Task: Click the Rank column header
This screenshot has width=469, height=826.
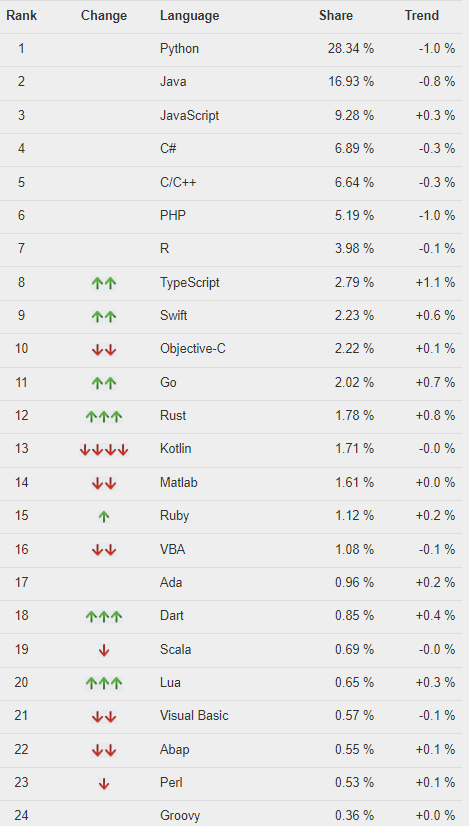Action: 22,15
